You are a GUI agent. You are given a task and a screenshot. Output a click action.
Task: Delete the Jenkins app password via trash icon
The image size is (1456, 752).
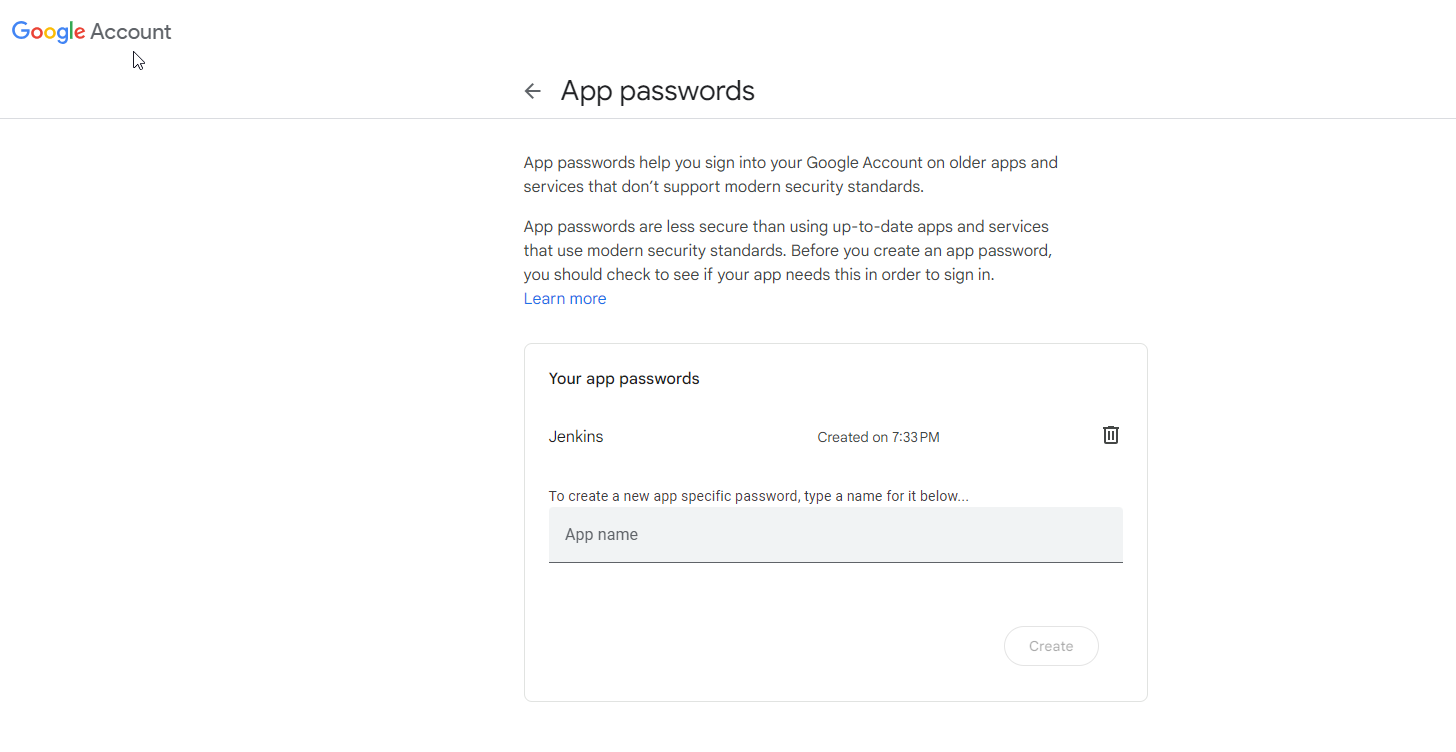pos(1110,435)
